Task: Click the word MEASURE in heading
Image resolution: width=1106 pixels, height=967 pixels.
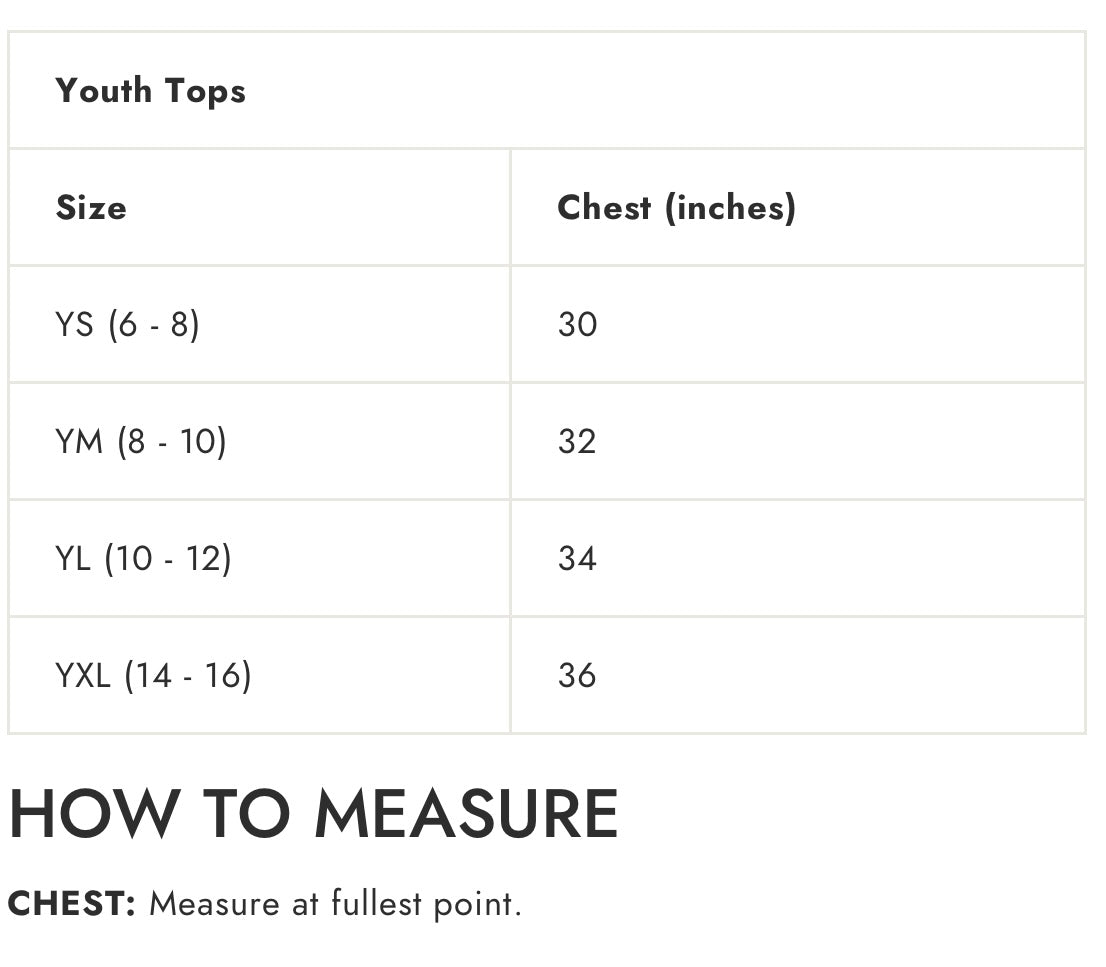Action: point(466,814)
